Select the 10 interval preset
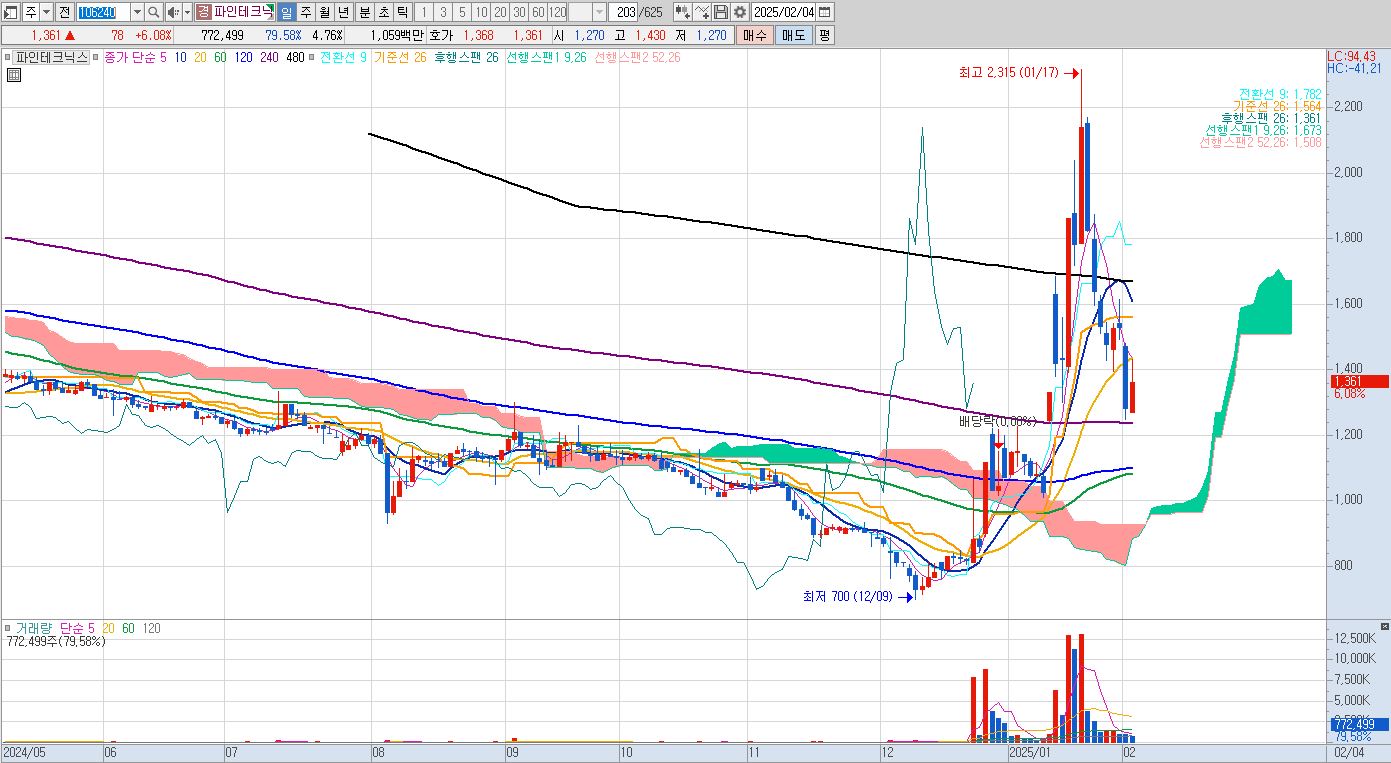Viewport: 1391px width, 763px height. coord(481,12)
